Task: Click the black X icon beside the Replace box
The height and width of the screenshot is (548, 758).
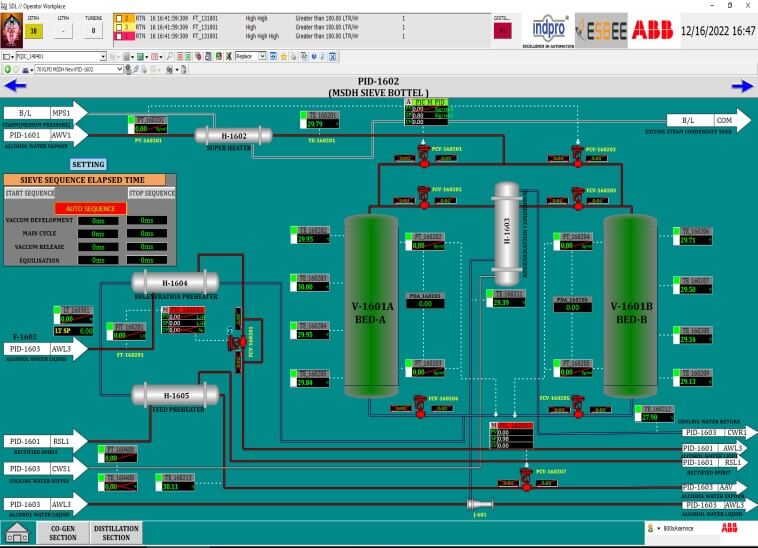Action: [x=229, y=57]
